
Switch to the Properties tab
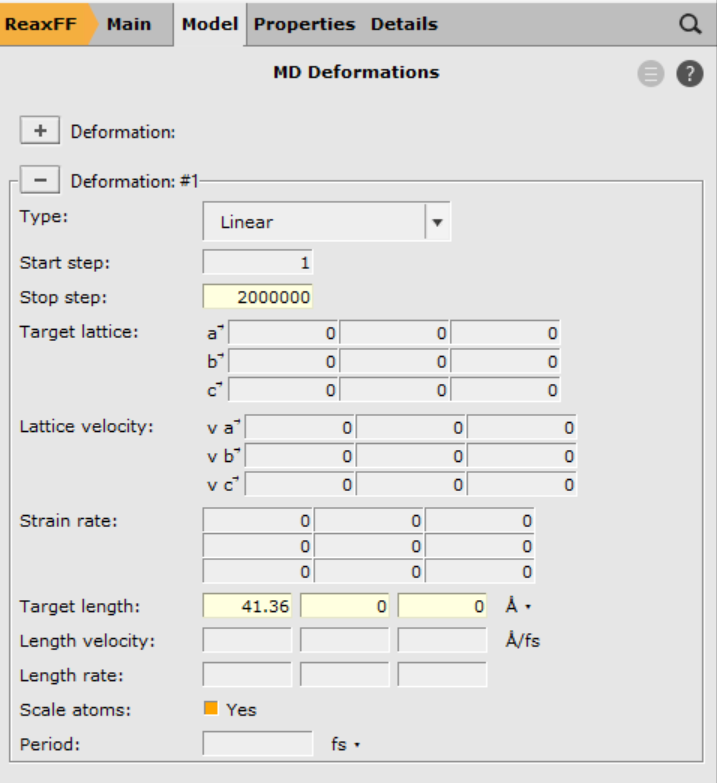[x=304, y=24]
